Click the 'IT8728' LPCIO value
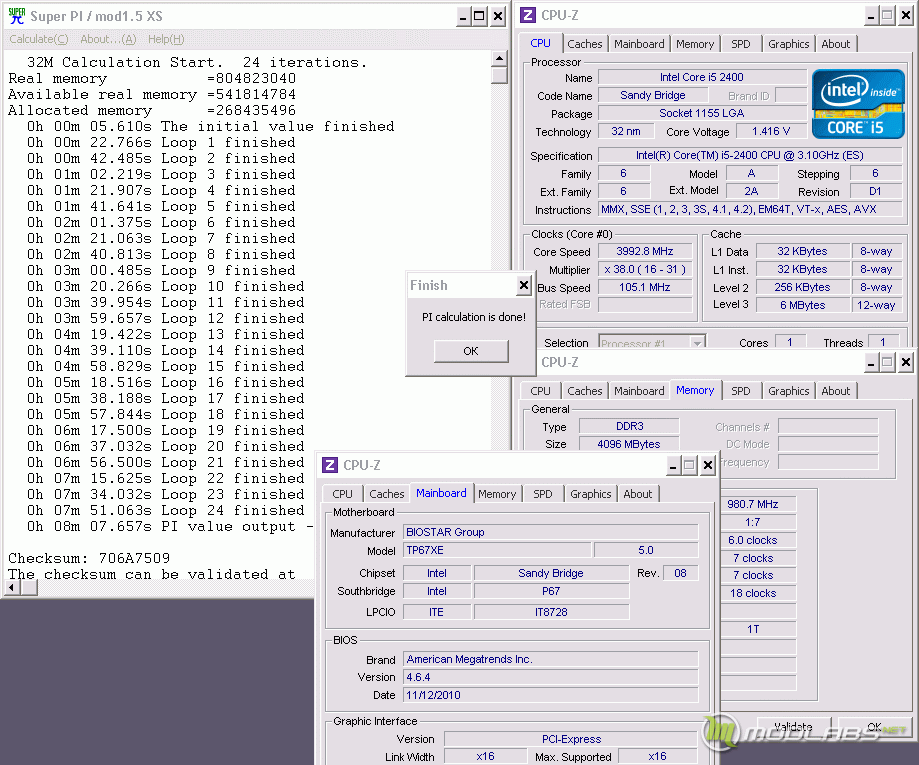This screenshot has height=765, width=919. pyautogui.click(x=551, y=612)
